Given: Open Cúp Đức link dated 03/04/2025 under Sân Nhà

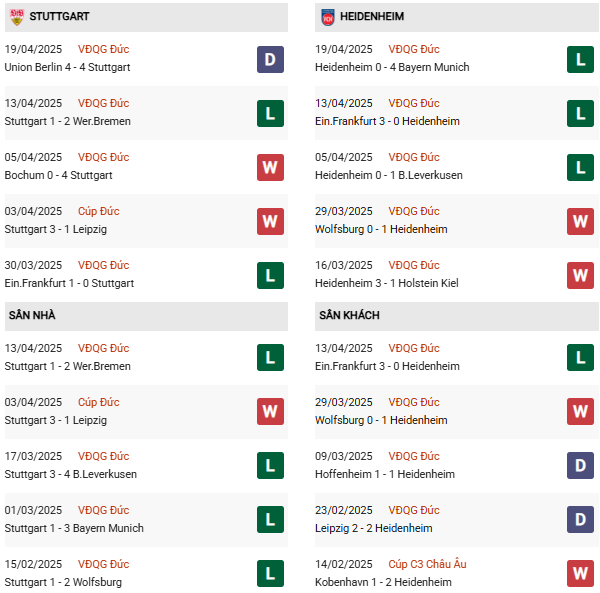Looking at the screenshot, I should tap(98, 402).
